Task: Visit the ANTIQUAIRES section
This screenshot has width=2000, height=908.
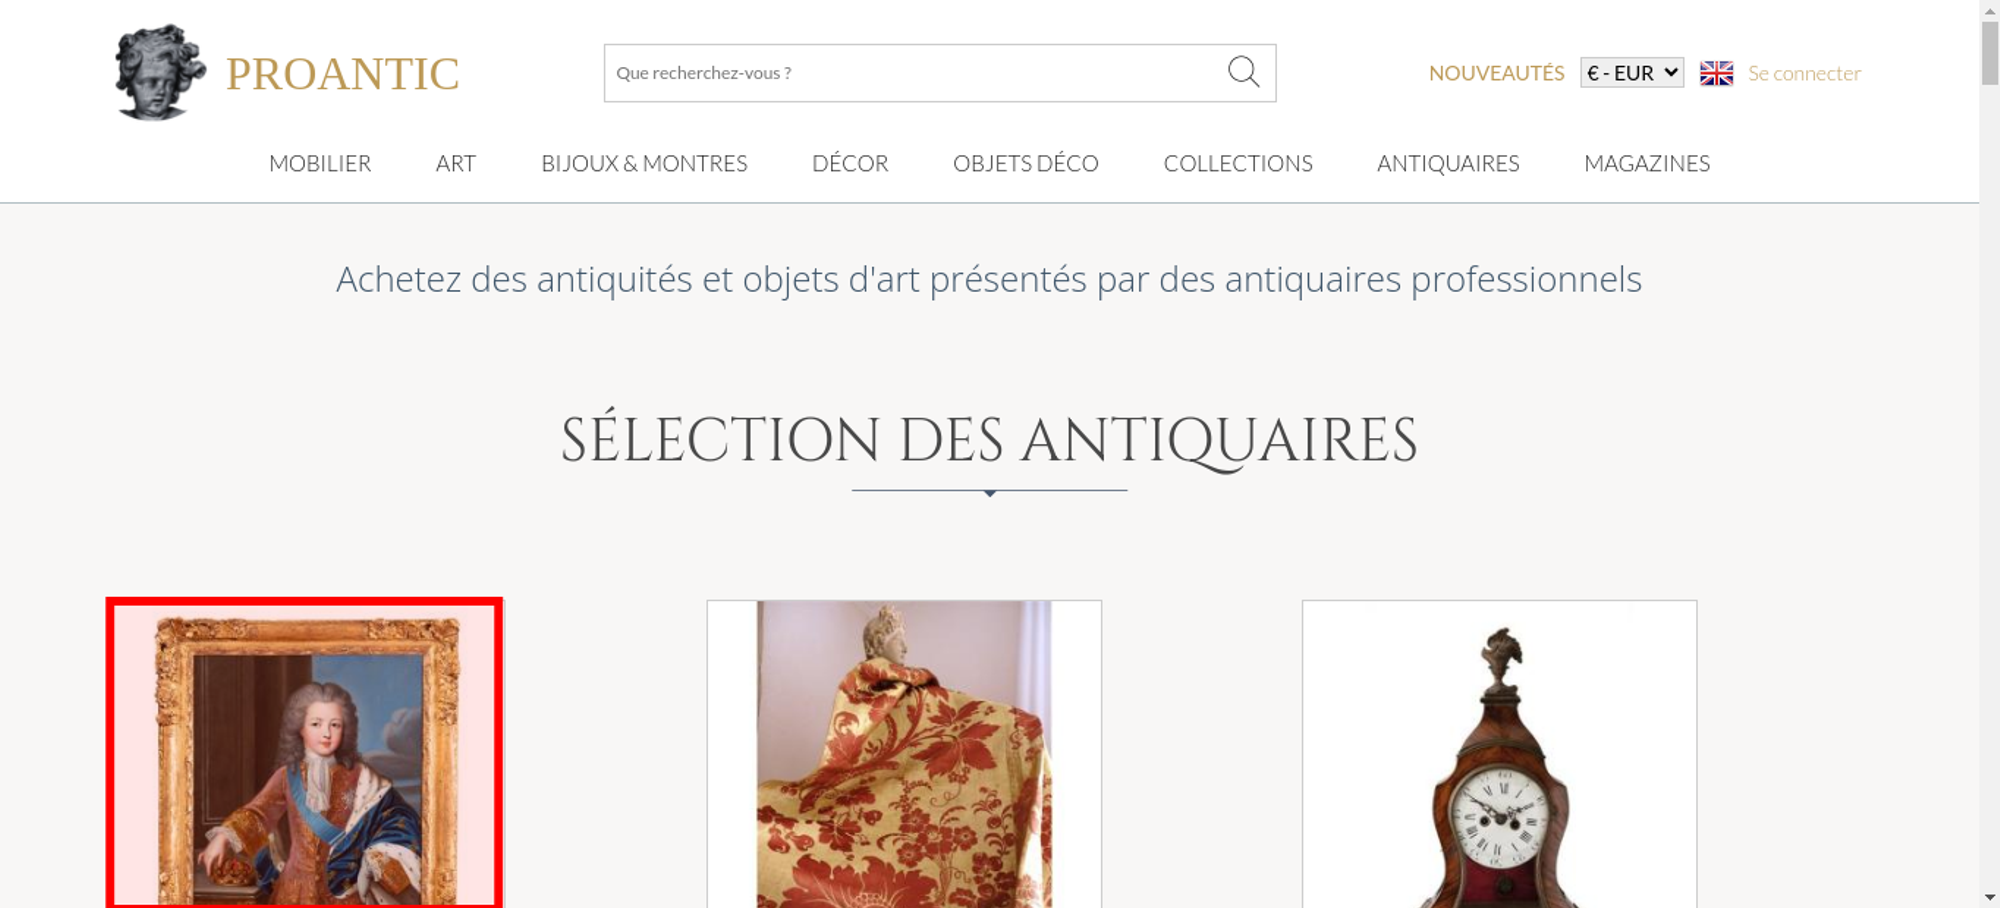Action: (x=1448, y=163)
